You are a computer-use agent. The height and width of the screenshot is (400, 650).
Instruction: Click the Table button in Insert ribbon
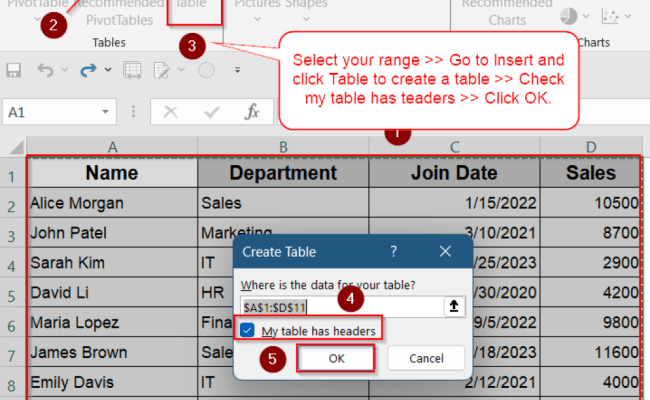(x=194, y=12)
